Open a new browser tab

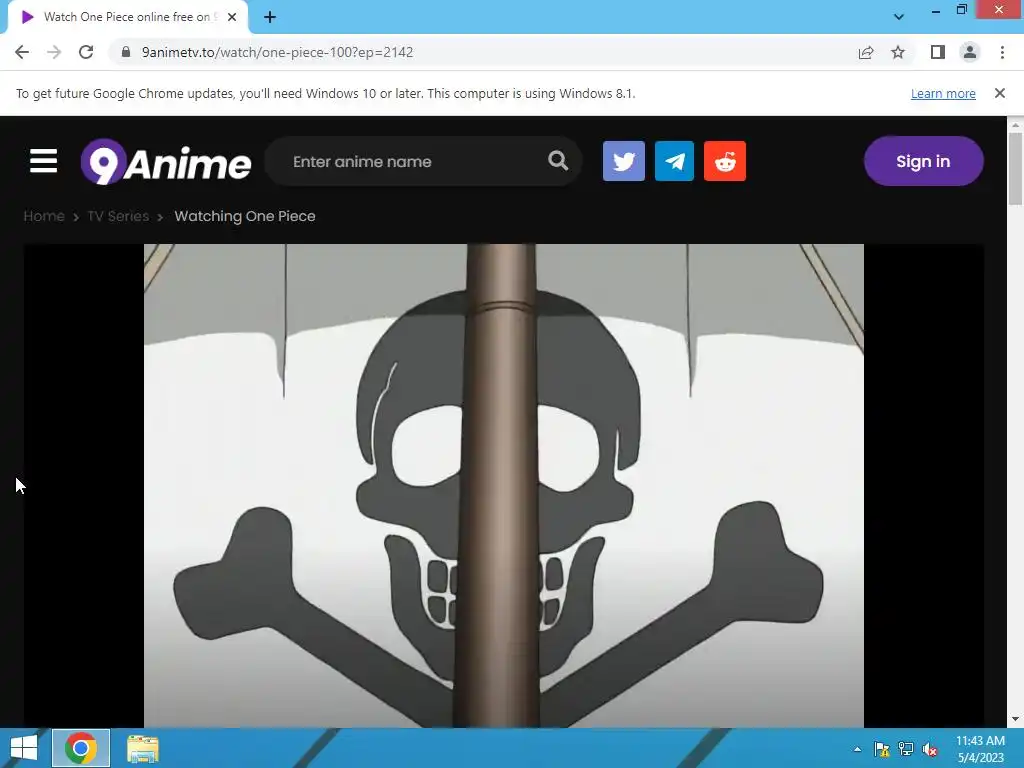270,17
